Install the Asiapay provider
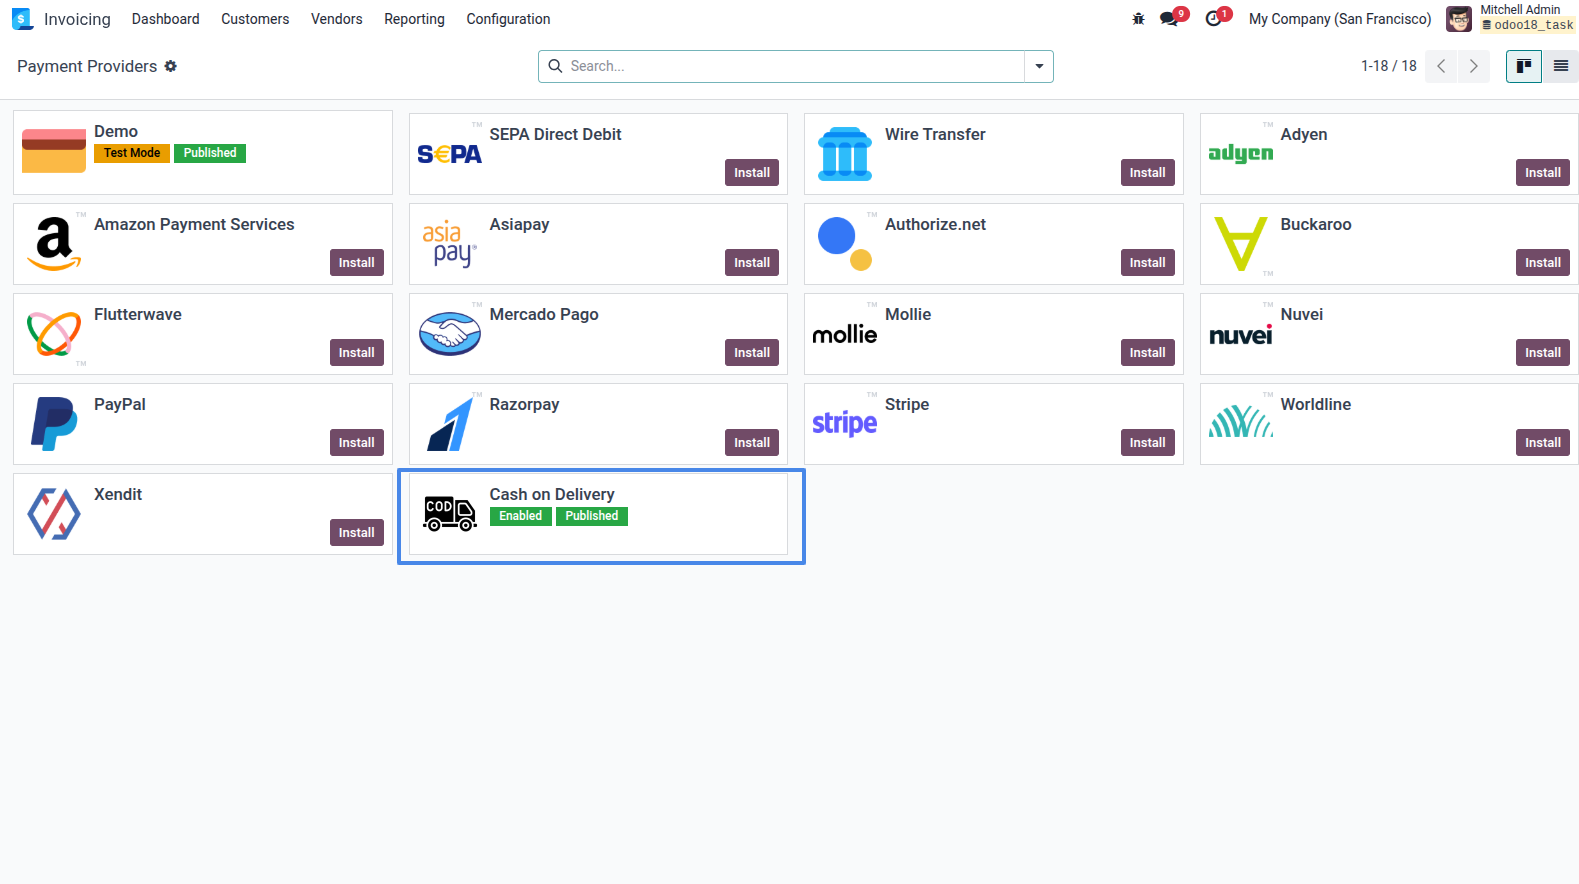The height and width of the screenshot is (884, 1579). 752,263
